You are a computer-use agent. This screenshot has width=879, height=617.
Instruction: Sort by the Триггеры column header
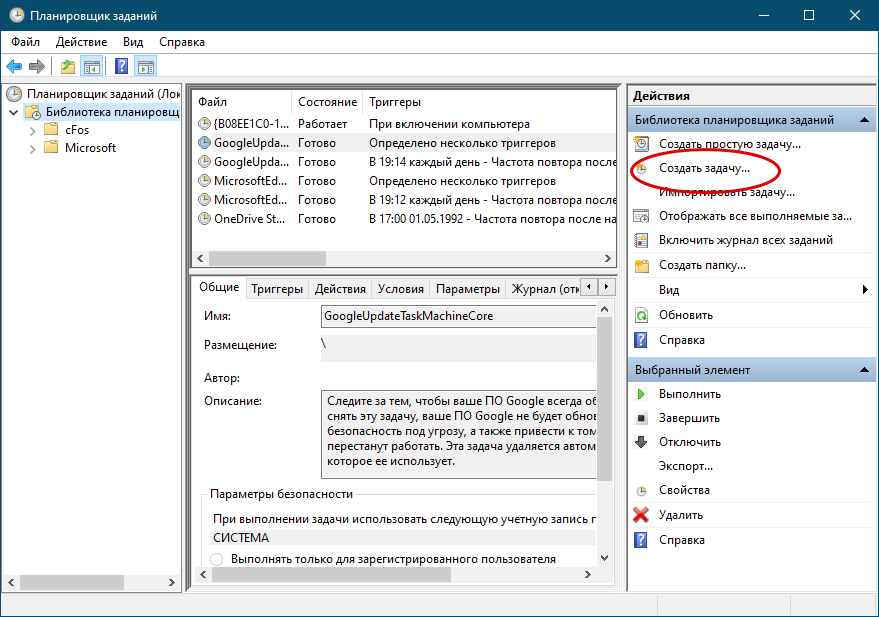click(489, 102)
